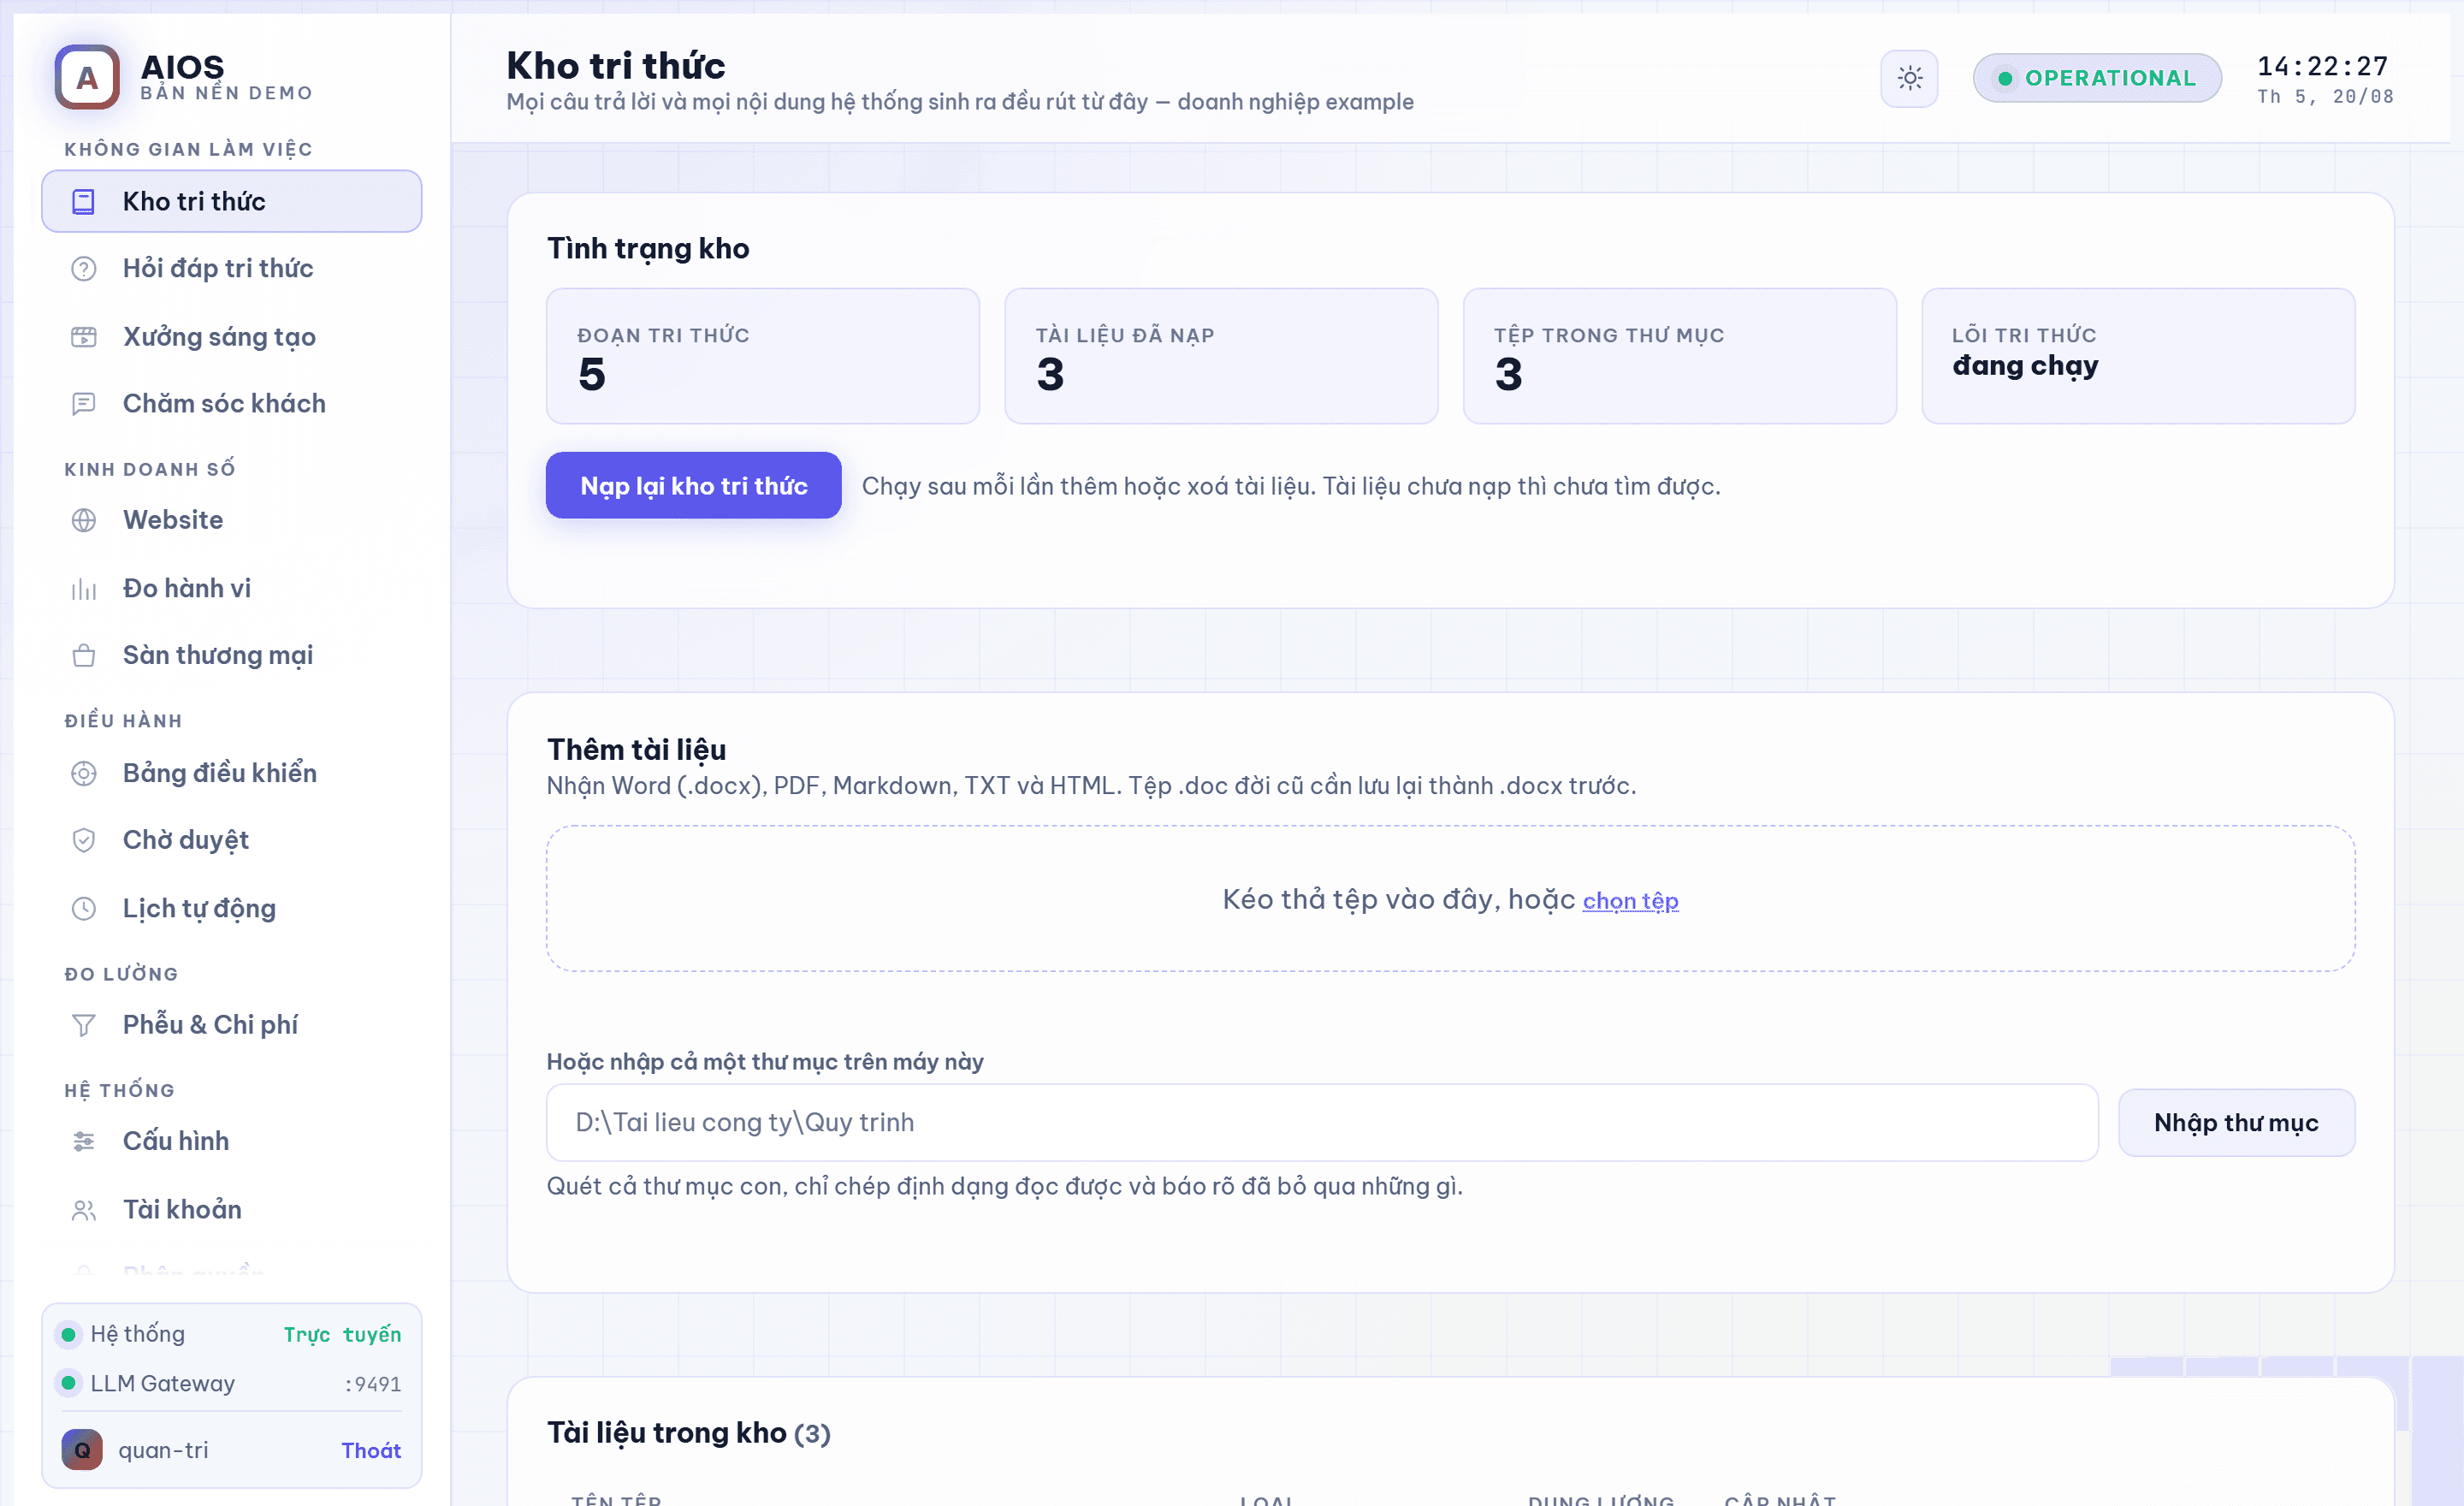Click the chọn tệp link
The height and width of the screenshot is (1506, 2464).
1630,901
